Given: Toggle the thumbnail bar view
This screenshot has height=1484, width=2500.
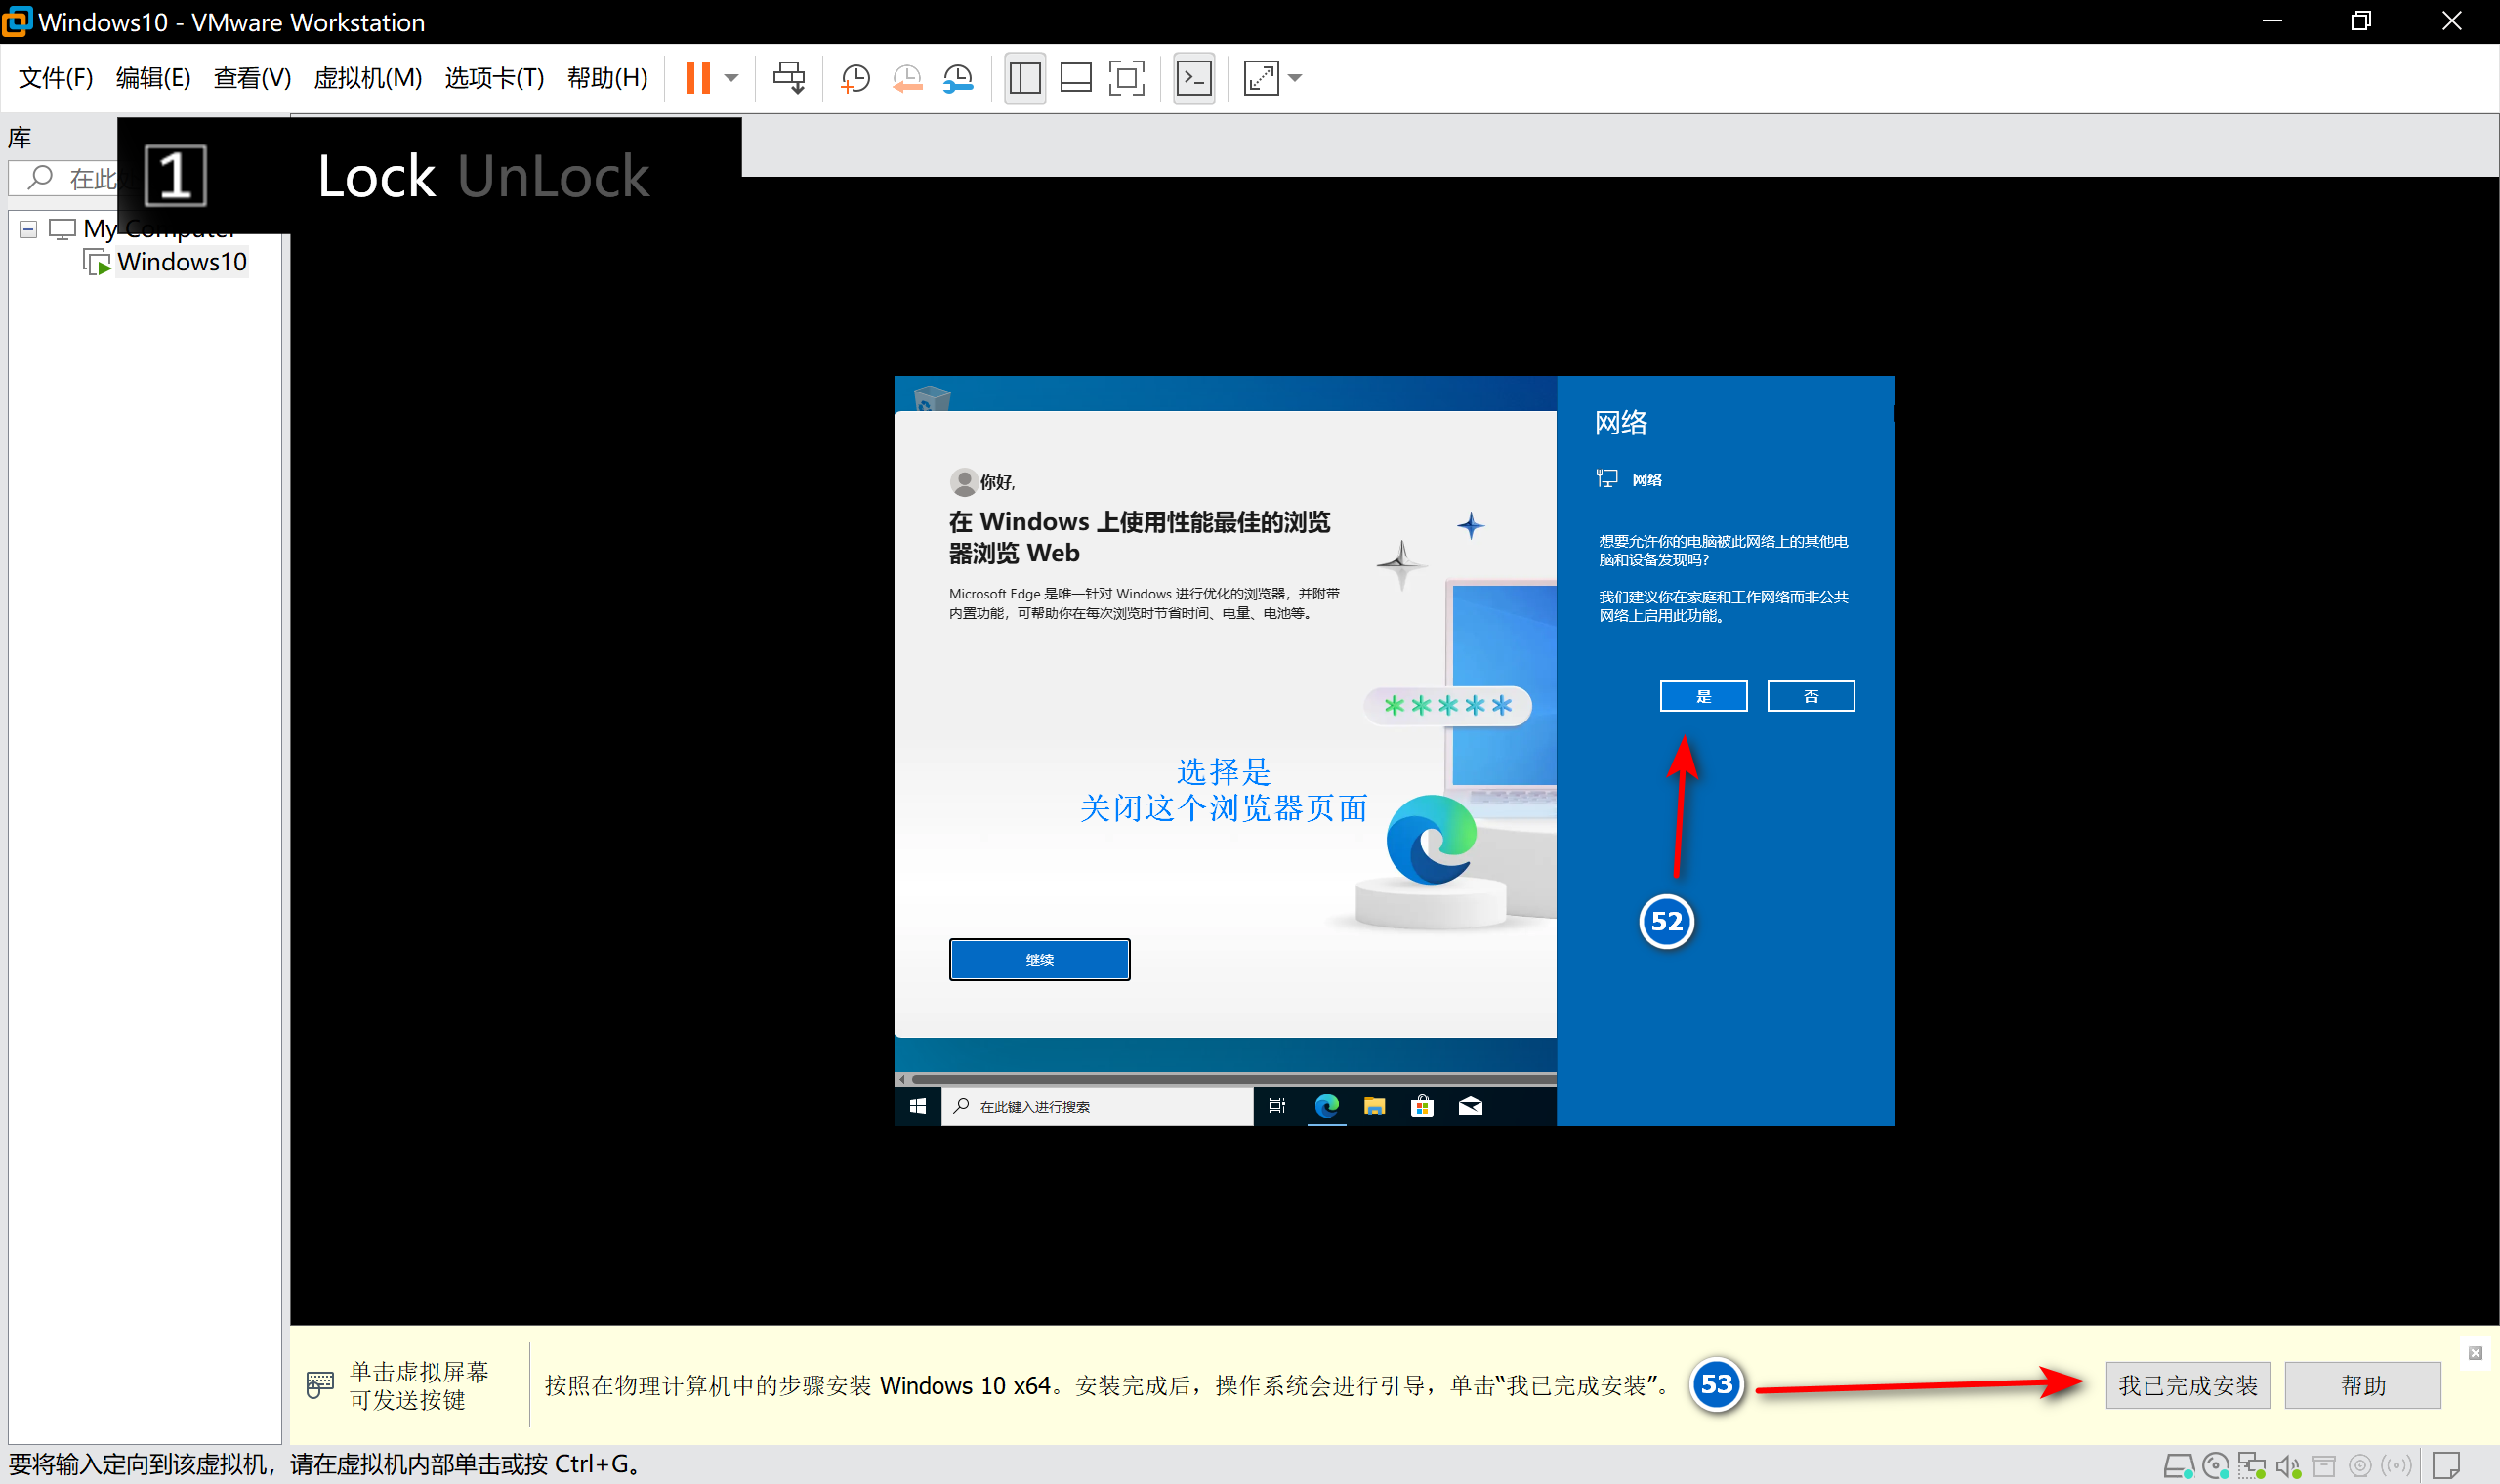Looking at the screenshot, I should coord(1076,78).
